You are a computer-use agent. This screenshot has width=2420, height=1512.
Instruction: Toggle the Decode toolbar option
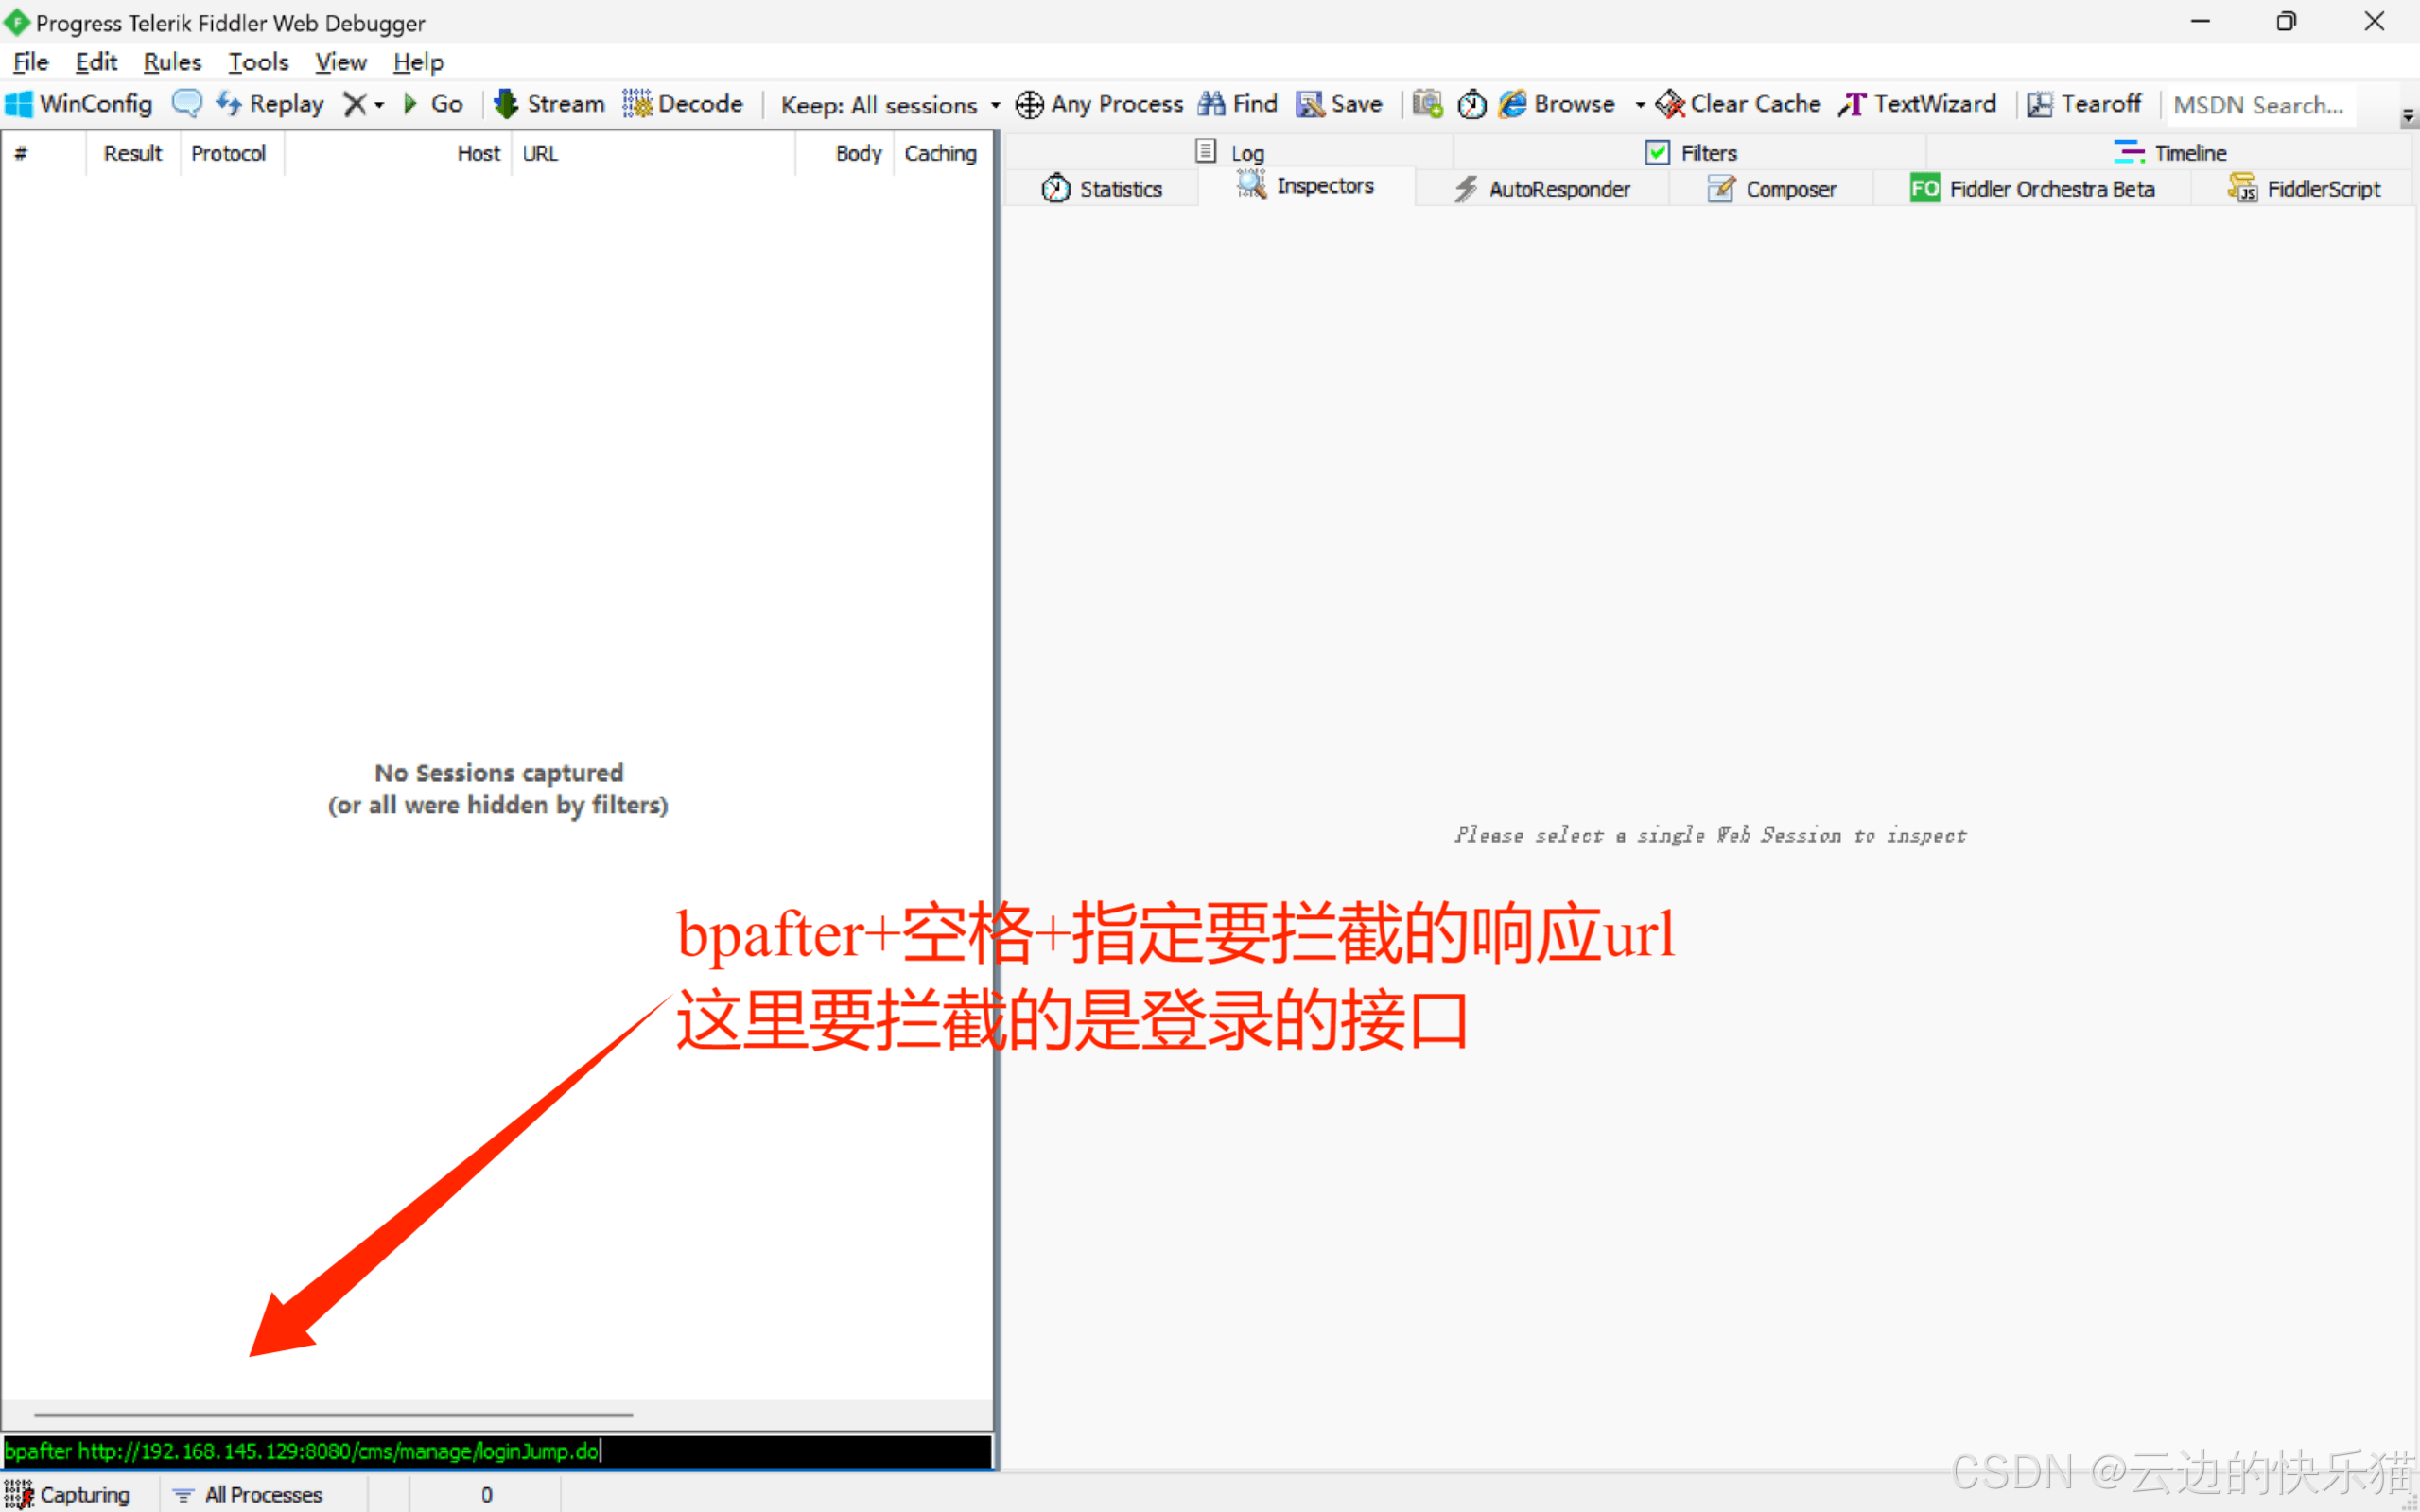click(x=684, y=104)
